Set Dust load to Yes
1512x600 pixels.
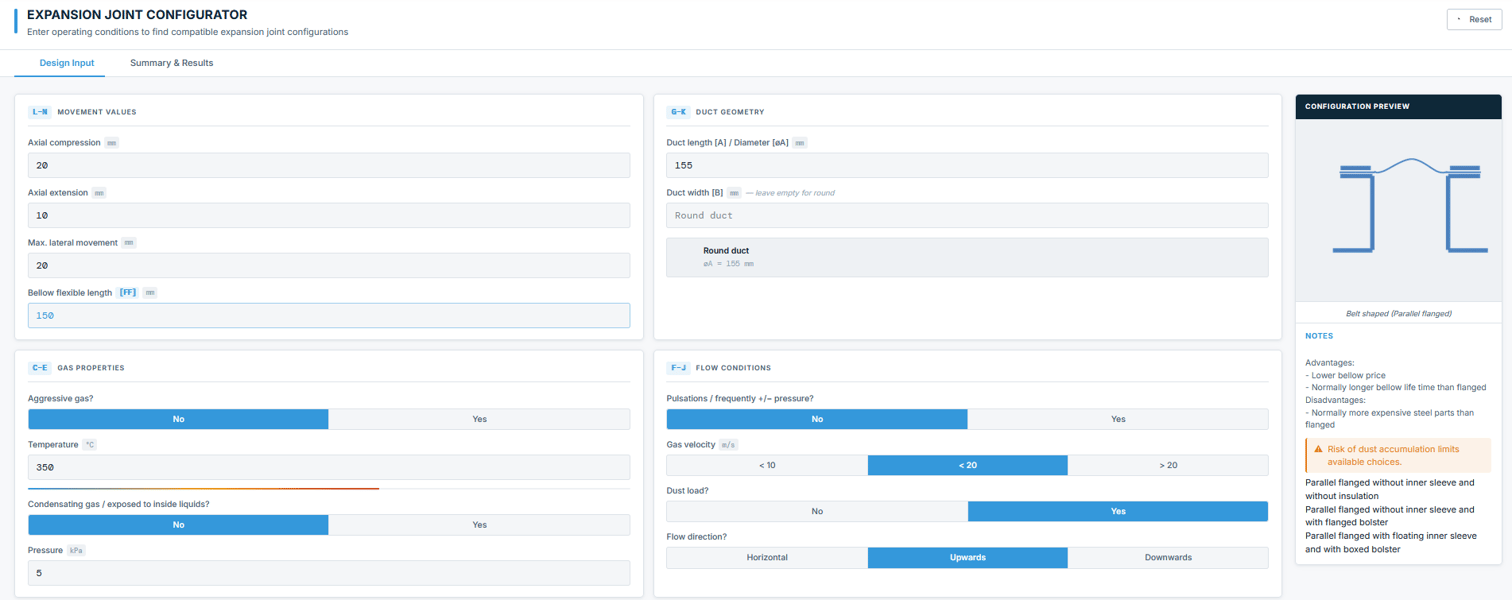click(1118, 511)
